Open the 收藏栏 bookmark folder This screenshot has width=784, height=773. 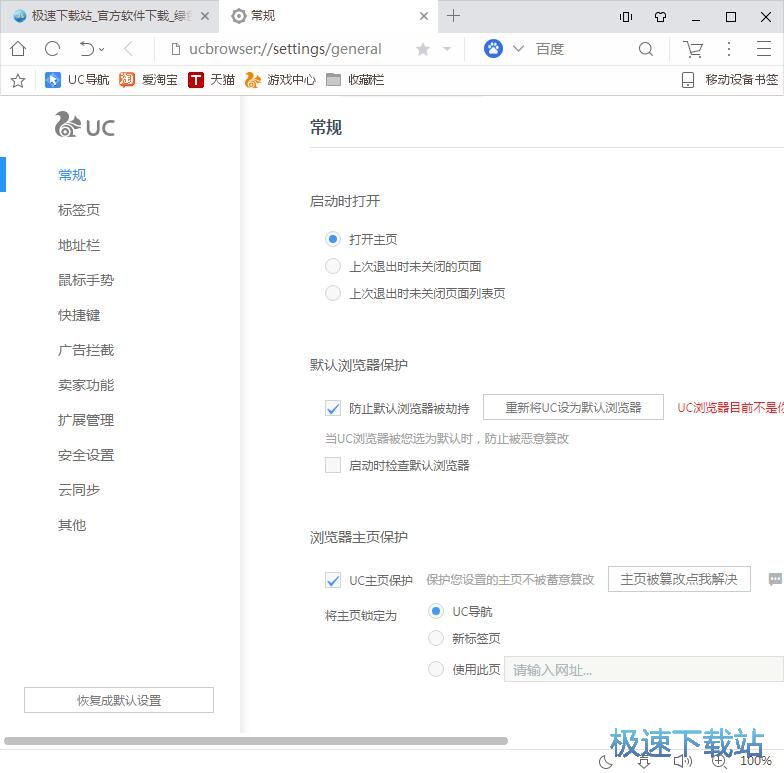[x=355, y=80]
